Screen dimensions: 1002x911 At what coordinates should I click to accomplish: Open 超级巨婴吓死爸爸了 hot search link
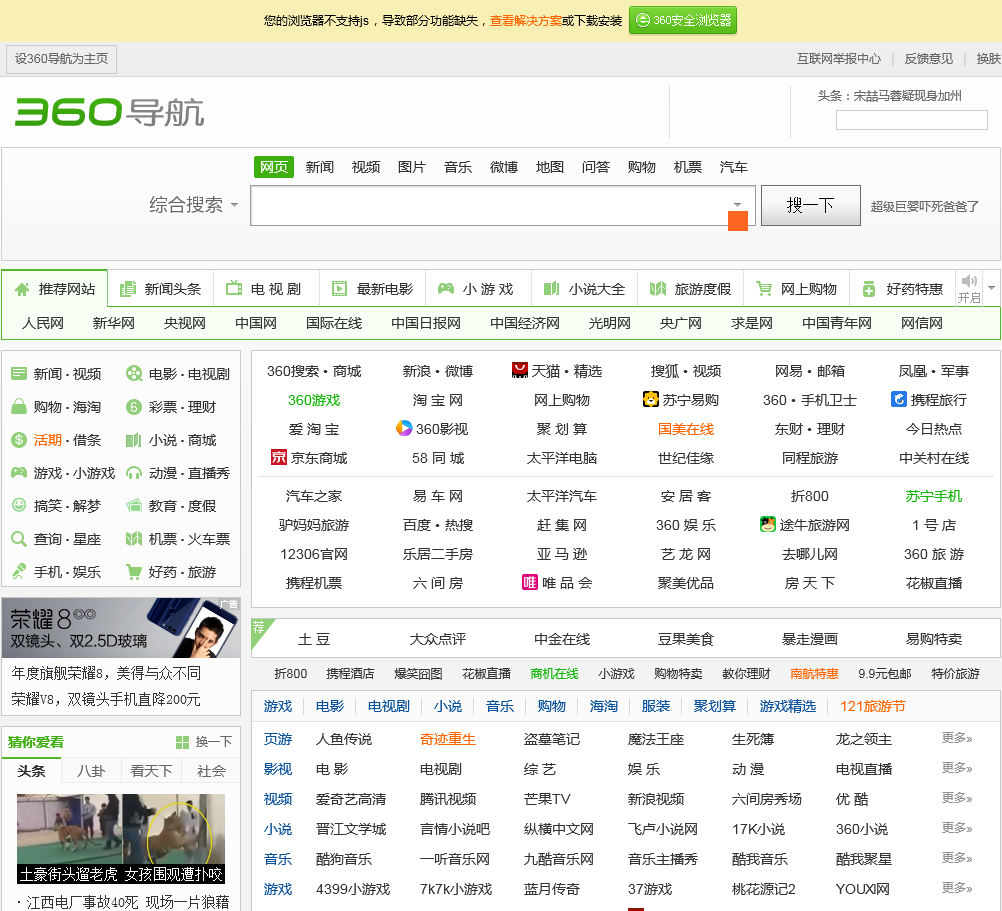pos(925,206)
